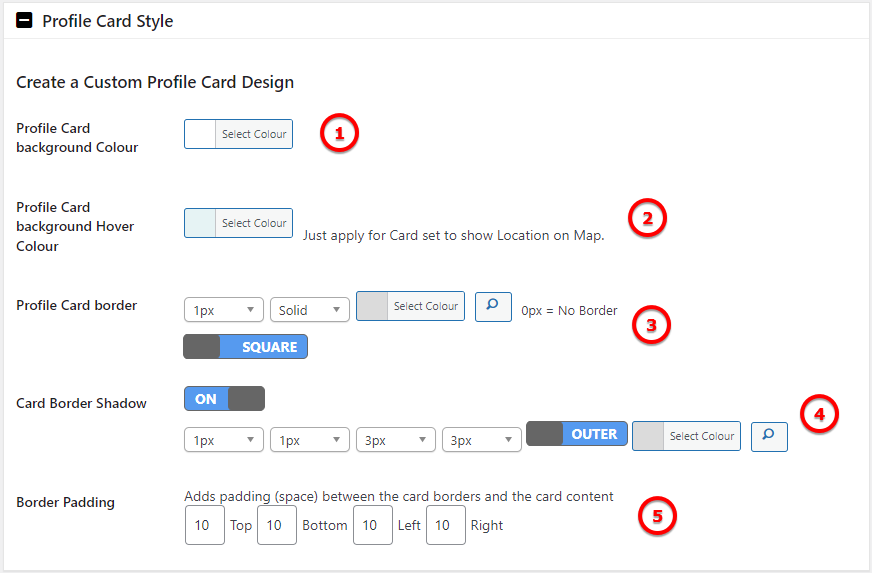Image resolution: width=872 pixels, height=573 pixels.
Task: Turn off the Card Border Shadow switch
Action: coord(224,399)
